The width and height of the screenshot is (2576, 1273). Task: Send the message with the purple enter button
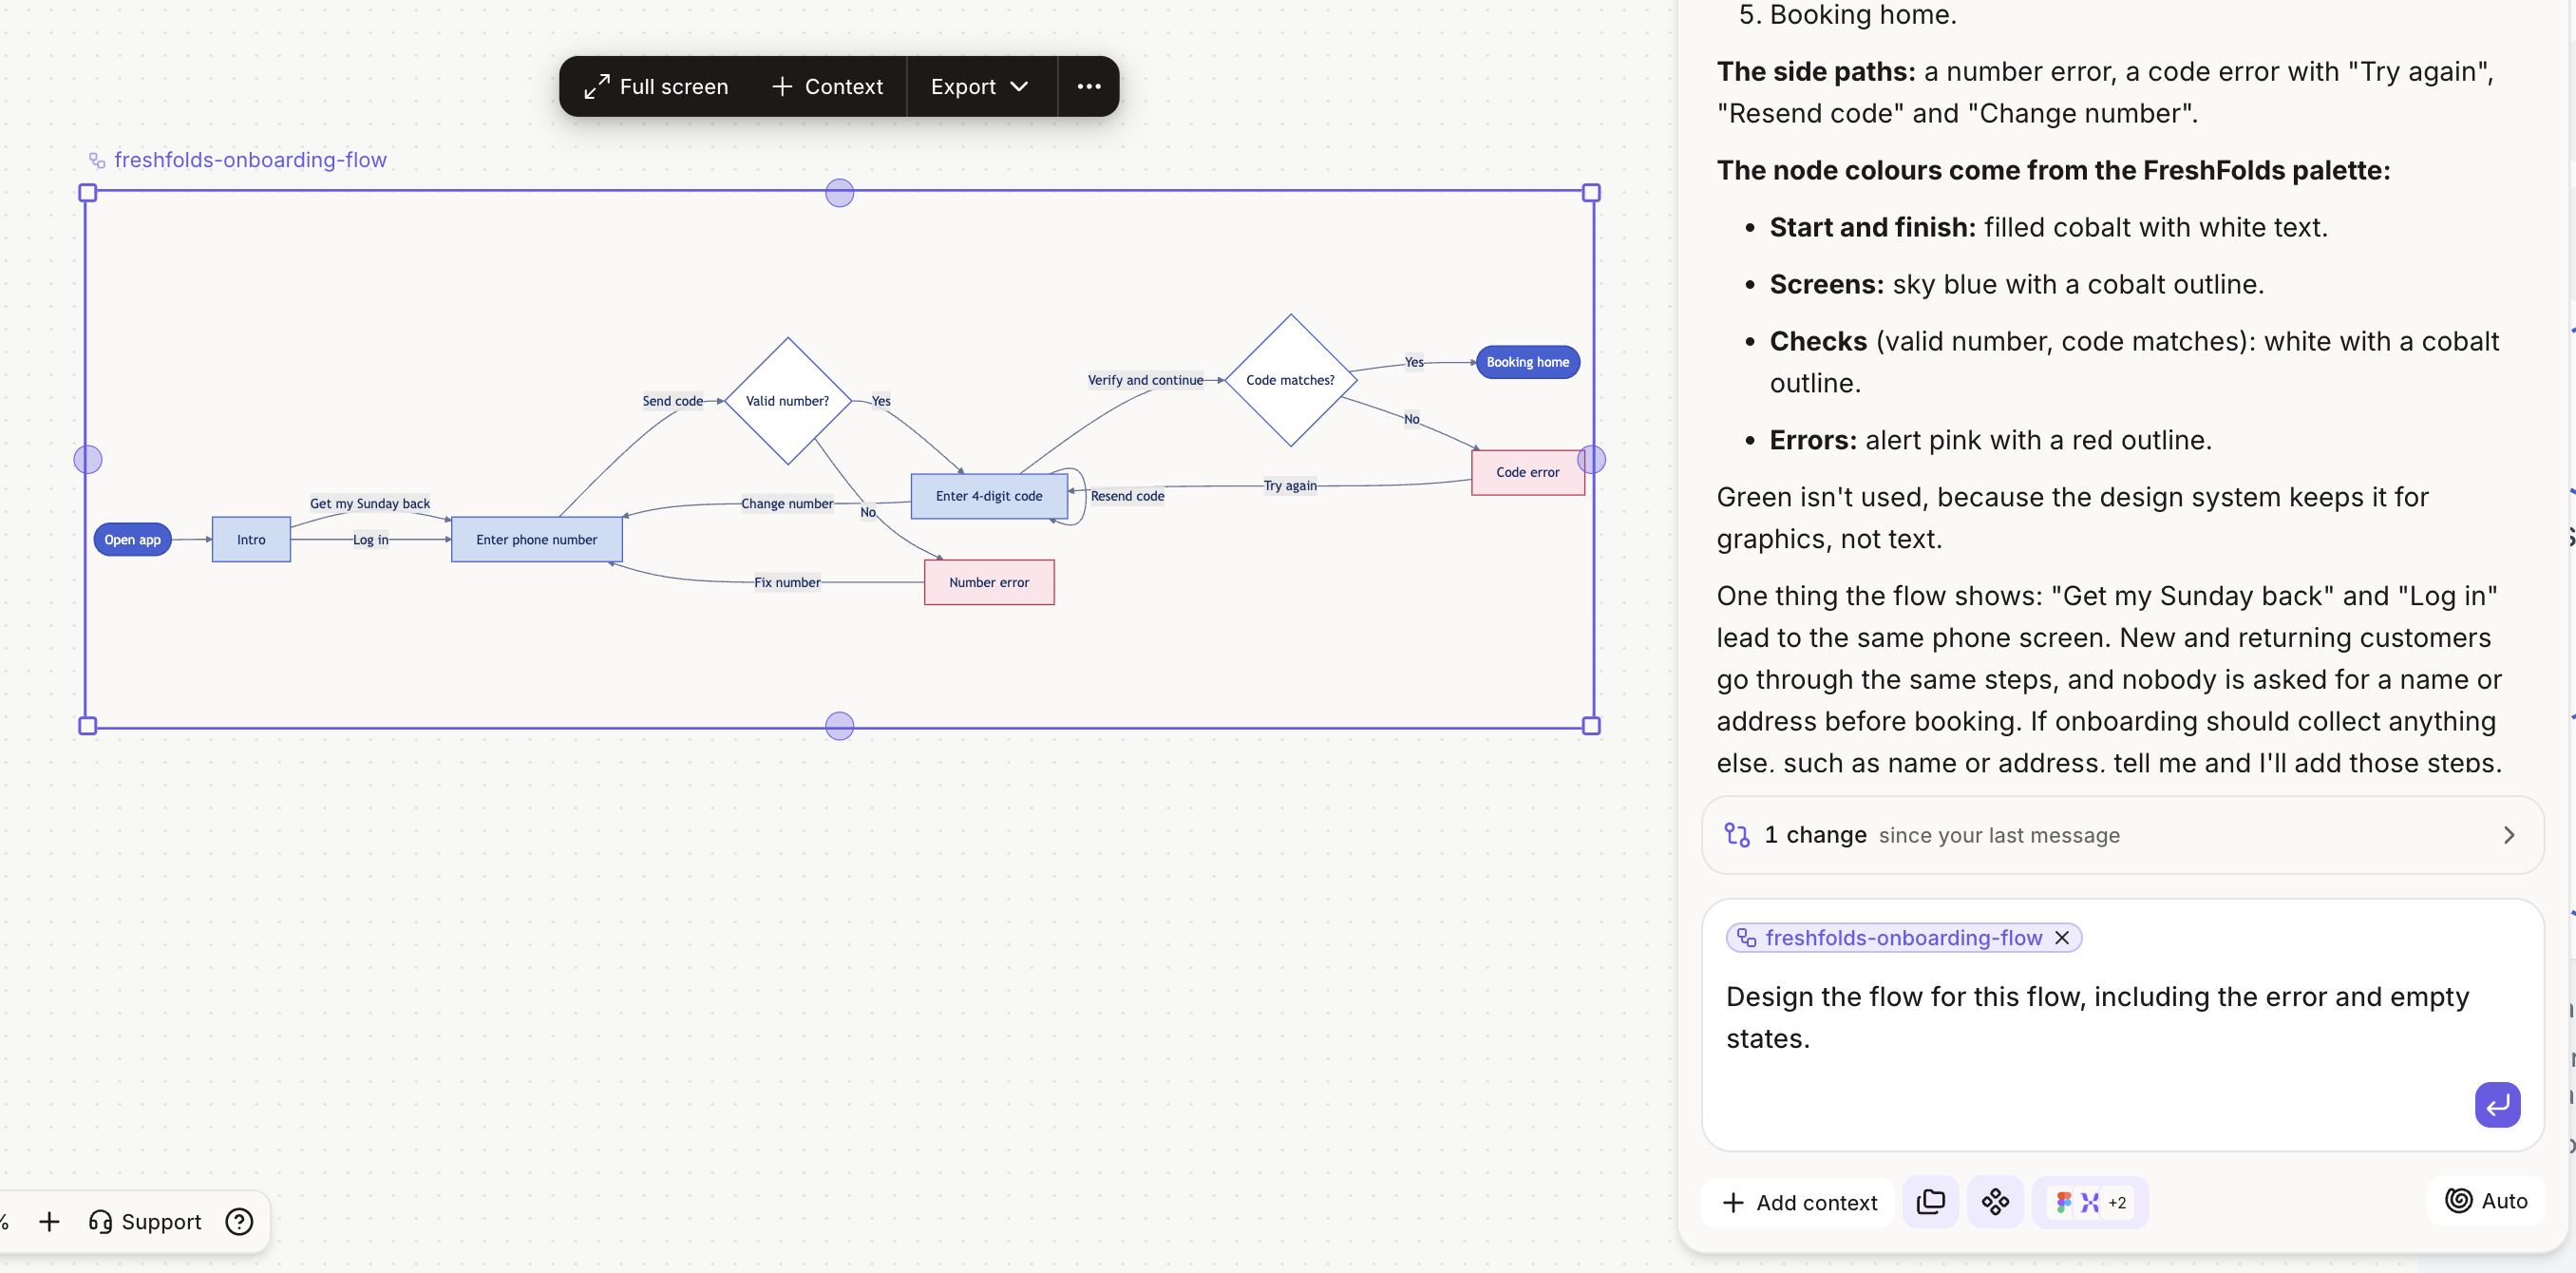click(x=2497, y=1105)
